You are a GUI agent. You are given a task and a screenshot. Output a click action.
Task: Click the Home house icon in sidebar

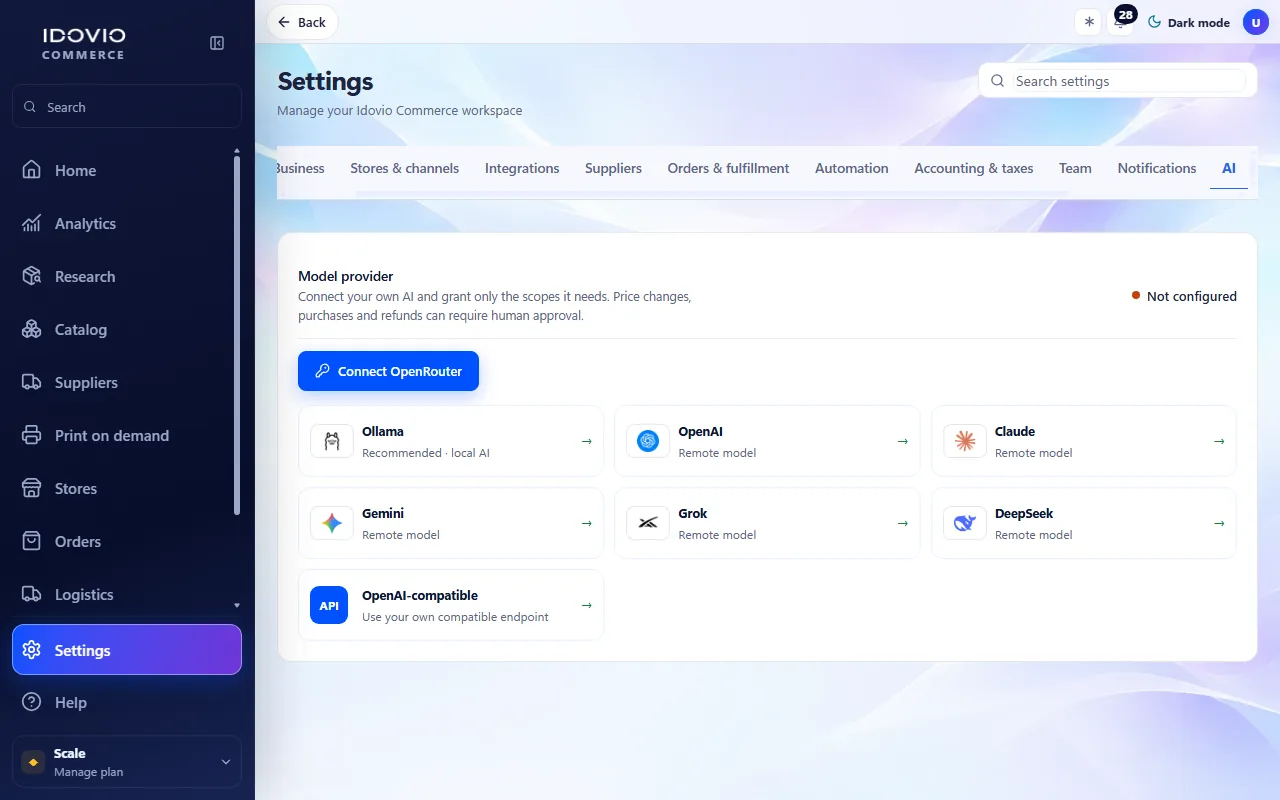32,170
